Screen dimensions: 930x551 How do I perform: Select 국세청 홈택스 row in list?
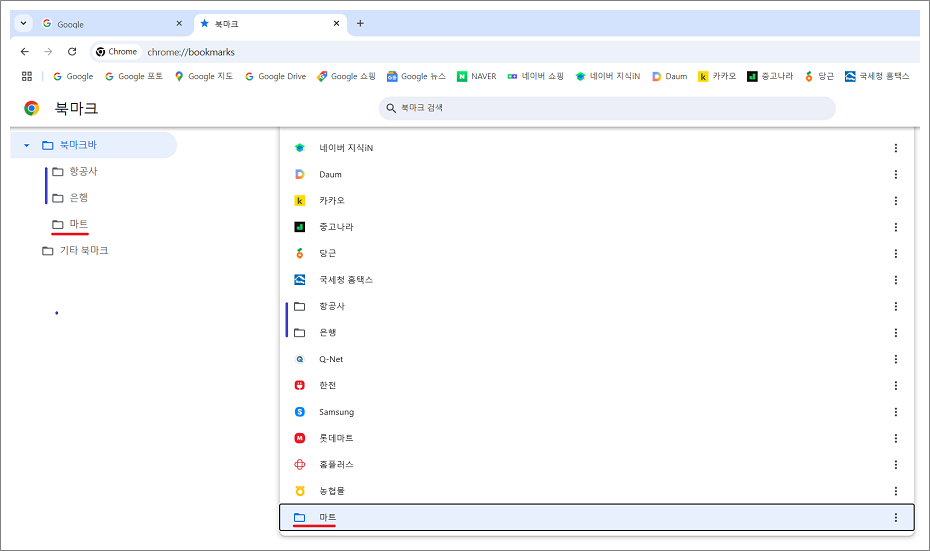597,280
